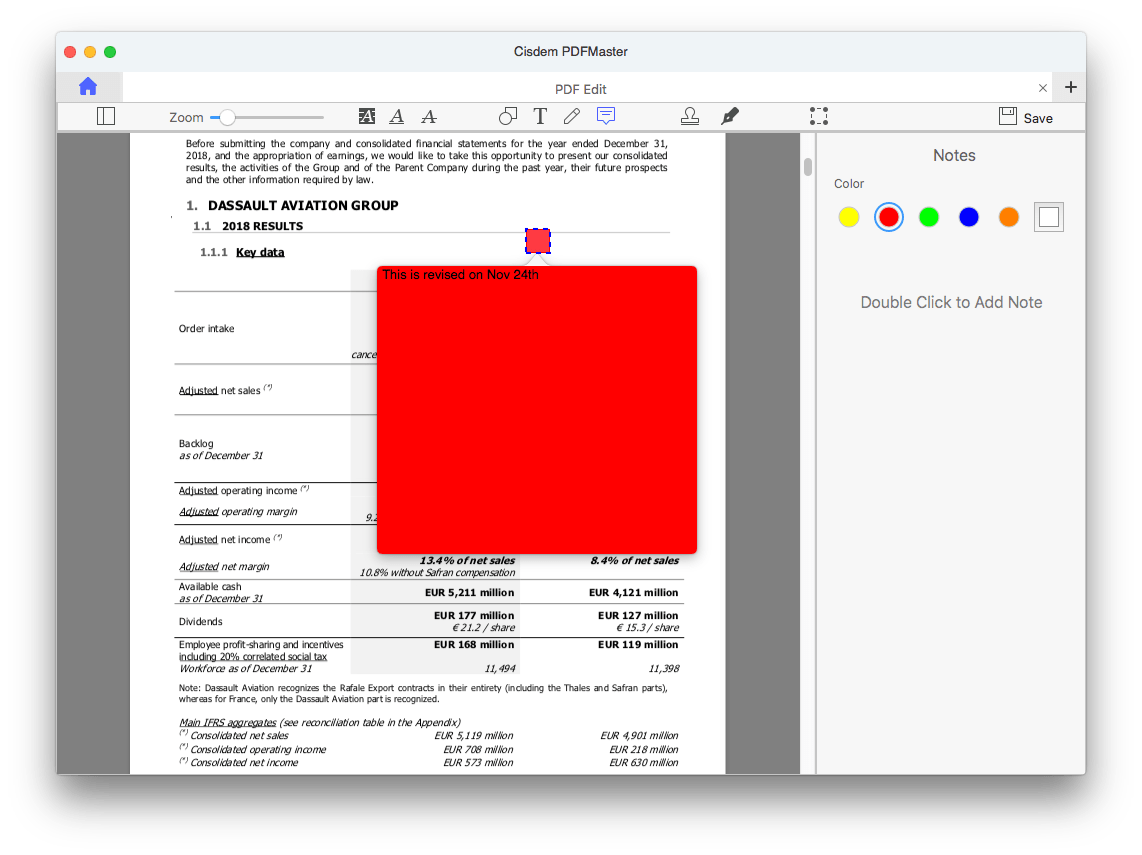The width and height of the screenshot is (1142, 855).
Task: Click 'Double Click to Add Note' text
Action: (951, 302)
